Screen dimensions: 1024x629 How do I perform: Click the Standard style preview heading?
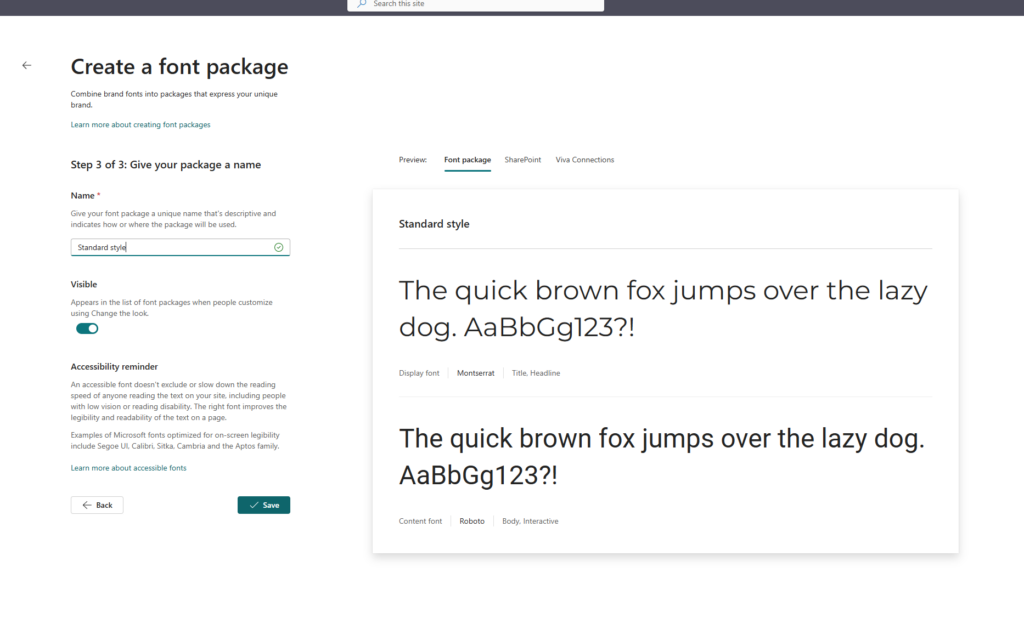pos(434,224)
